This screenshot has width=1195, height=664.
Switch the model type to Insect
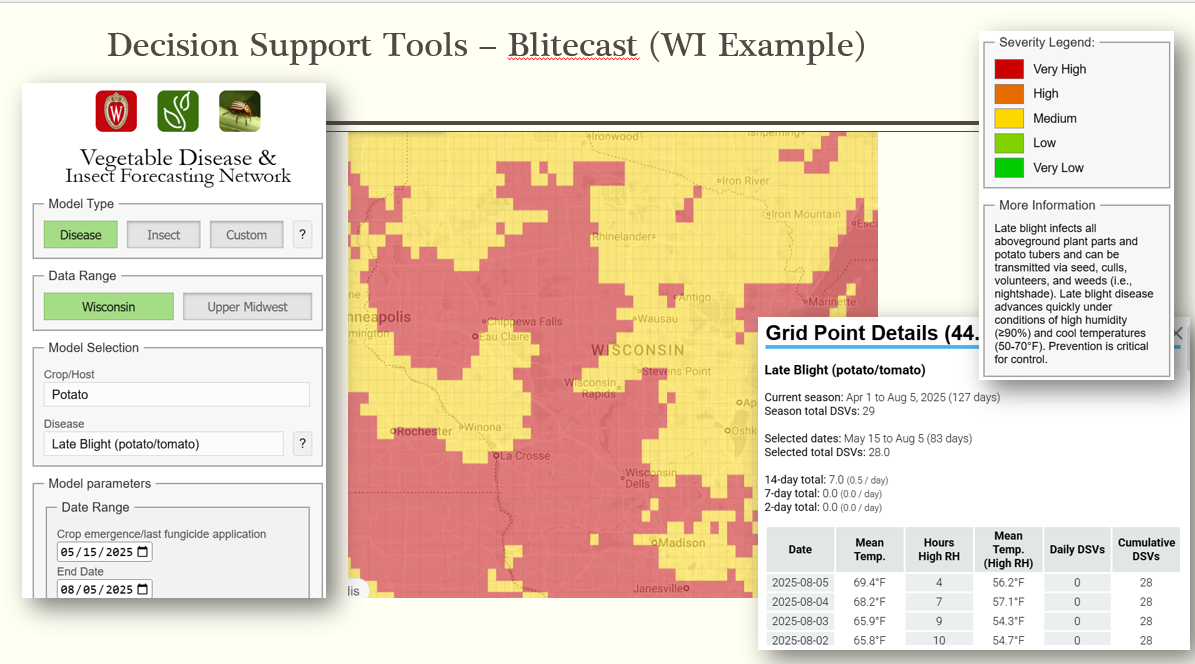(x=164, y=235)
